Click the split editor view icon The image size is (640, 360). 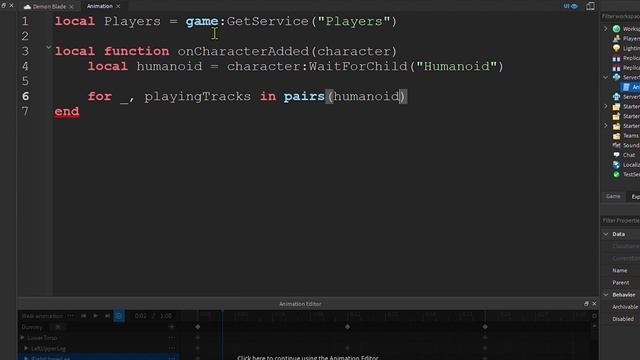[x=590, y=6]
